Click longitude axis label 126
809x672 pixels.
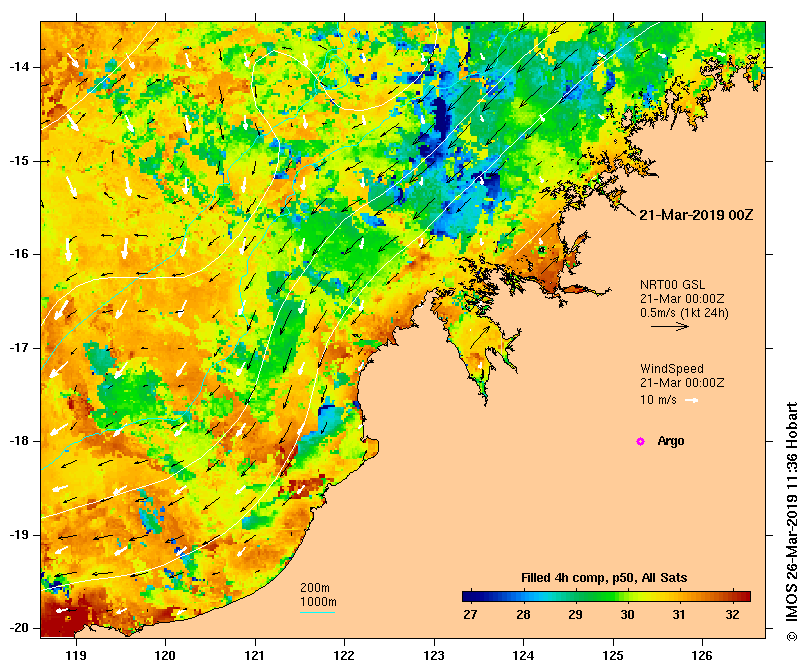click(x=702, y=655)
